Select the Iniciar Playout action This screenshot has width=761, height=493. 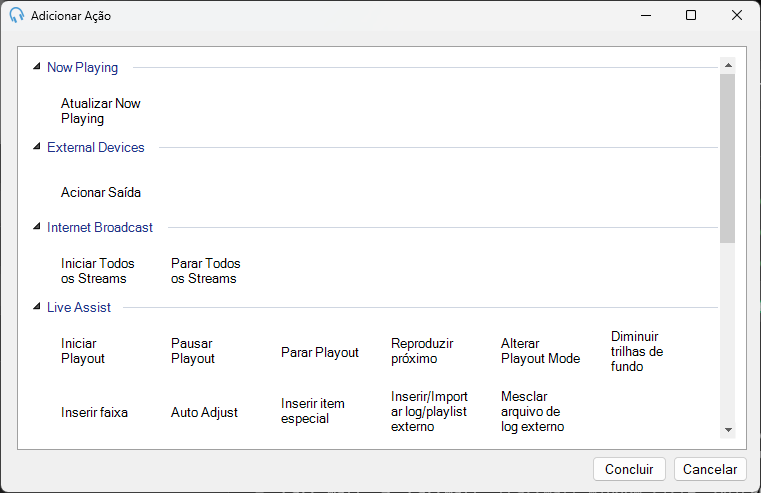point(83,351)
